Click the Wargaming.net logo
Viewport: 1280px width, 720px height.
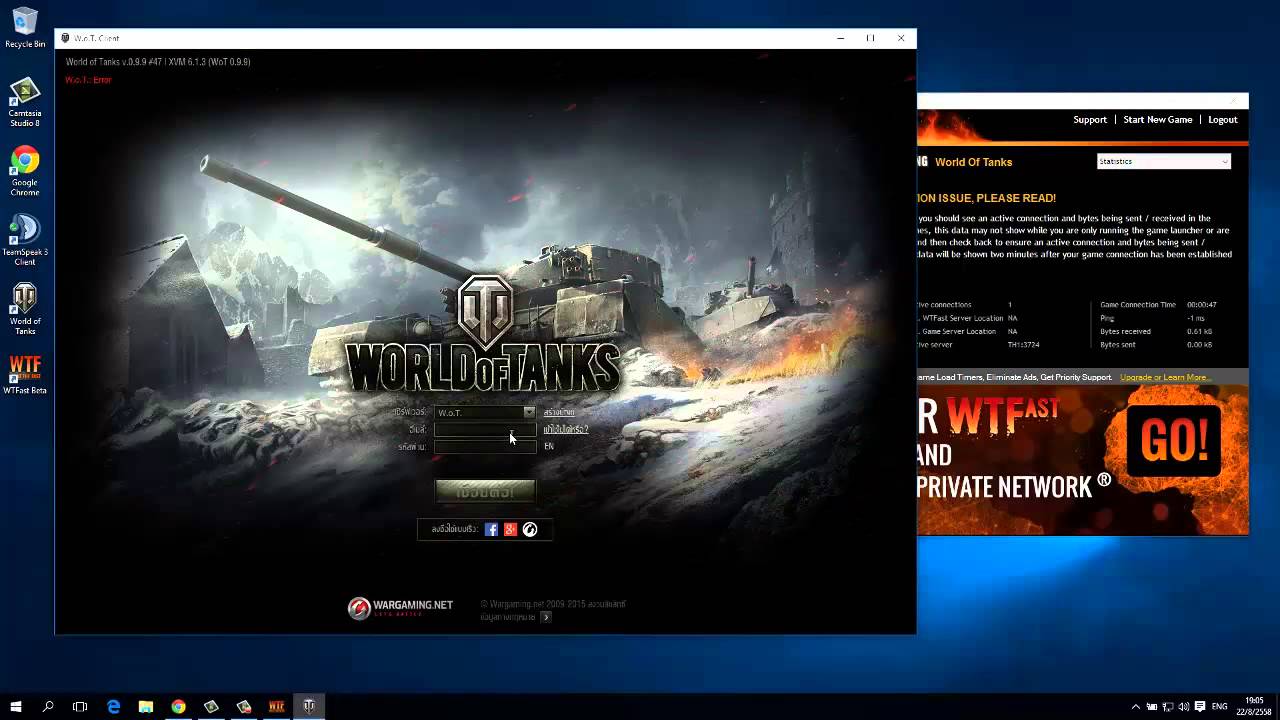[x=400, y=608]
